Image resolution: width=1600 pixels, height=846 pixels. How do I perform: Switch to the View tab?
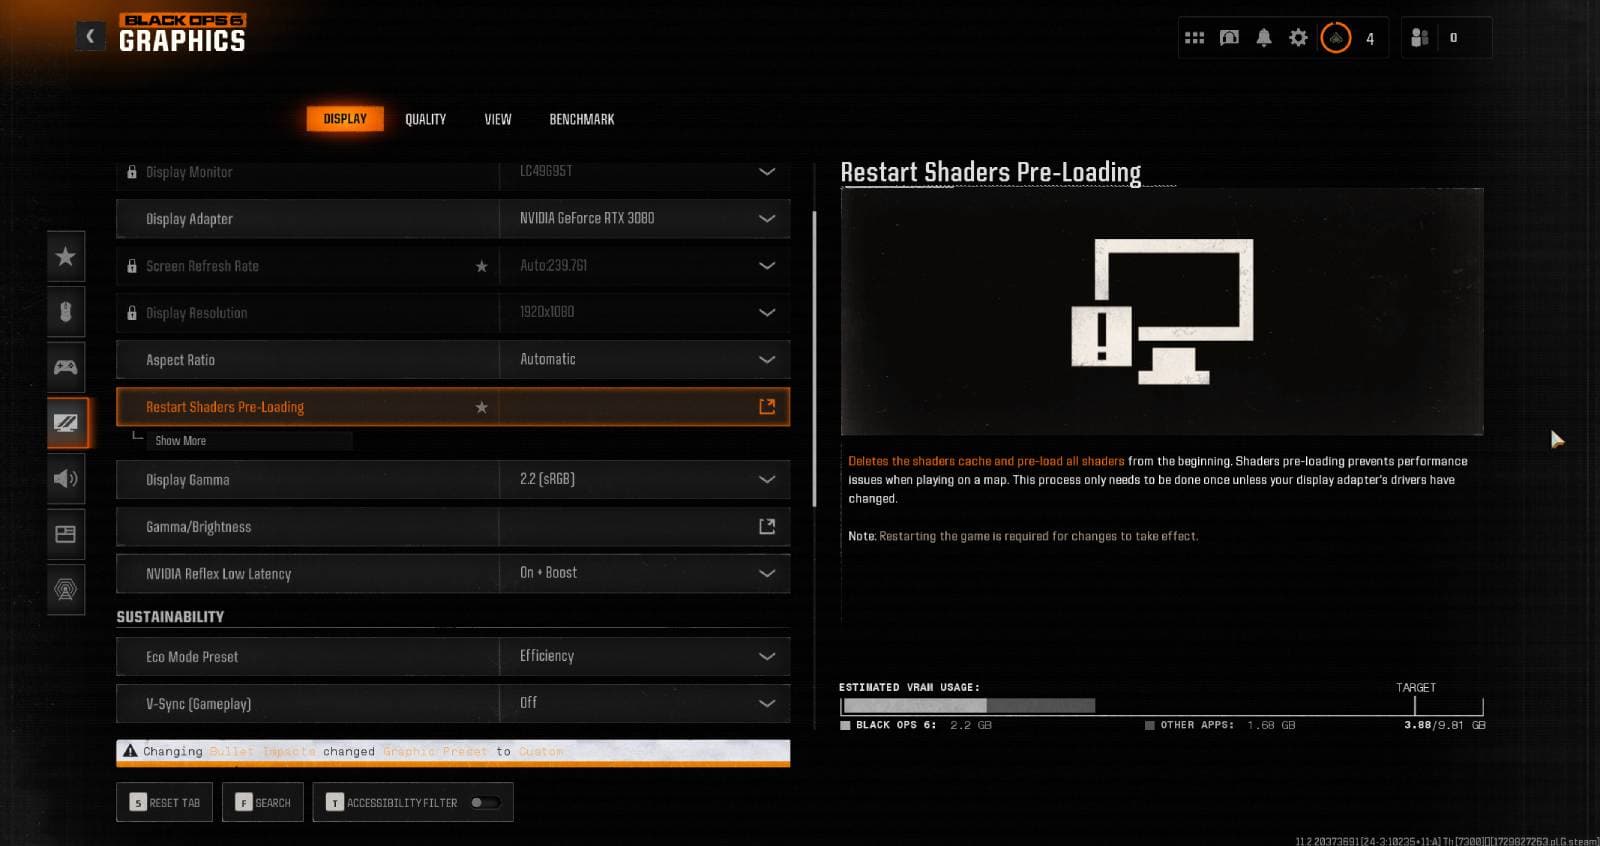pos(498,119)
